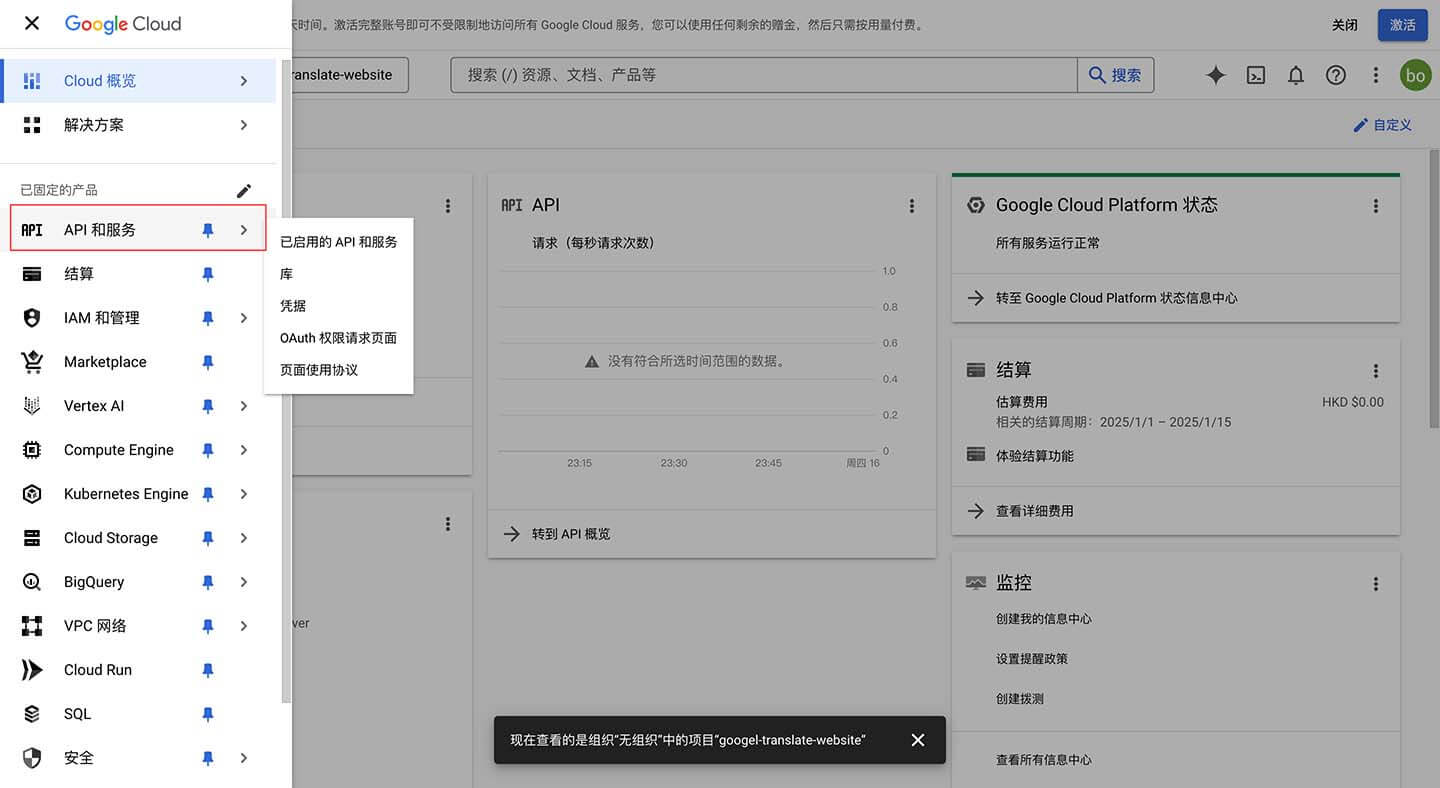The height and width of the screenshot is (788, 1440).
Task: Unpin 结算 using its pin icon
Action: [x=208, y=274]
